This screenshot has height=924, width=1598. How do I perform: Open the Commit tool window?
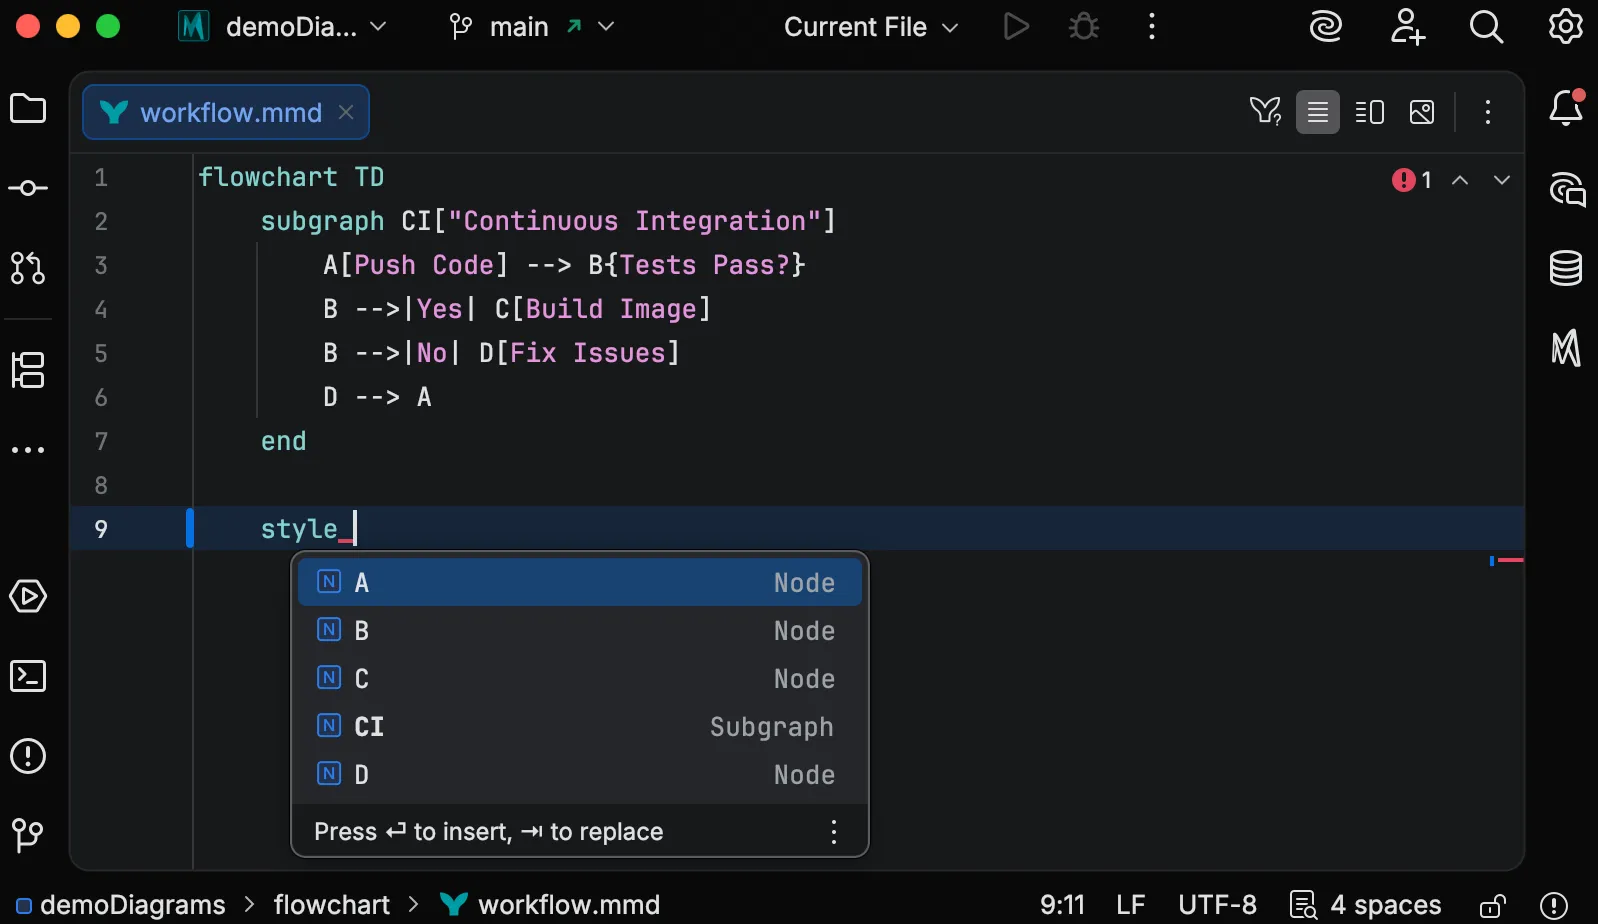(x=28, y=188)
